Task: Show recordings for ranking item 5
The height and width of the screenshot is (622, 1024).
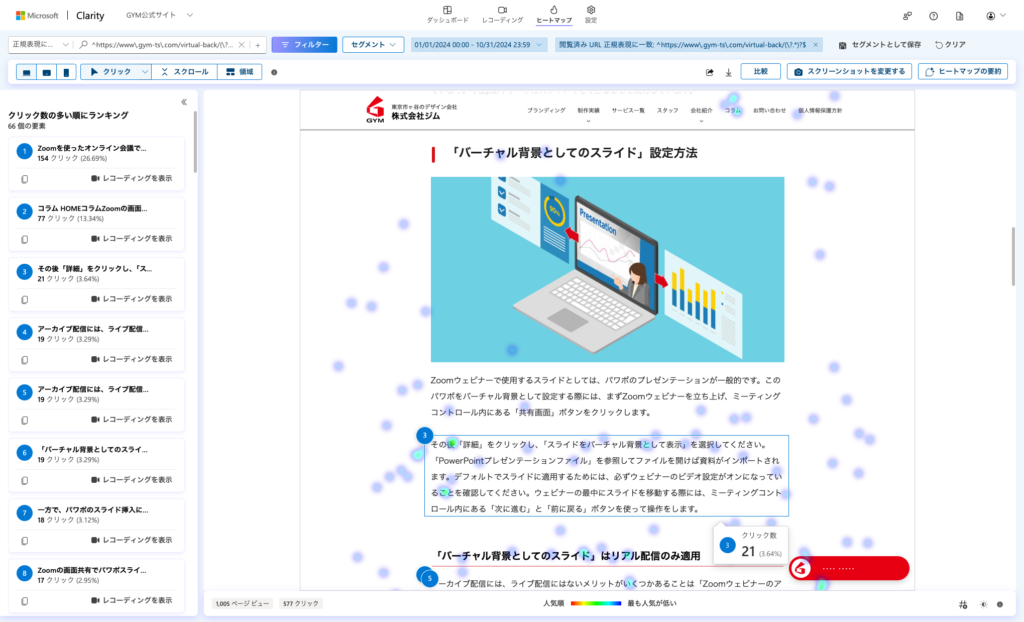Action: click(131, 419)
